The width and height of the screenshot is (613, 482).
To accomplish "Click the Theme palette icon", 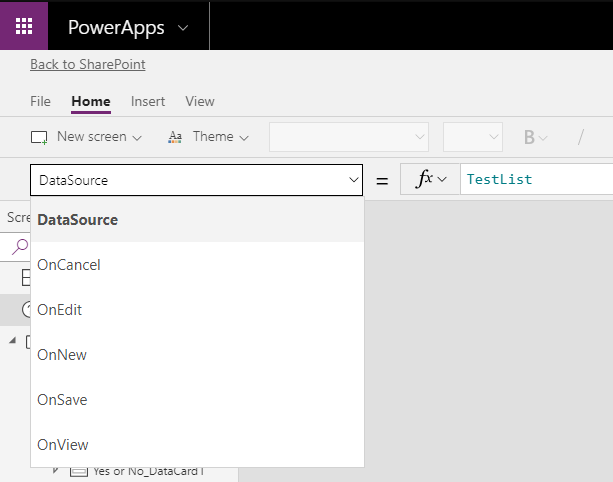I will coord(175,137).
